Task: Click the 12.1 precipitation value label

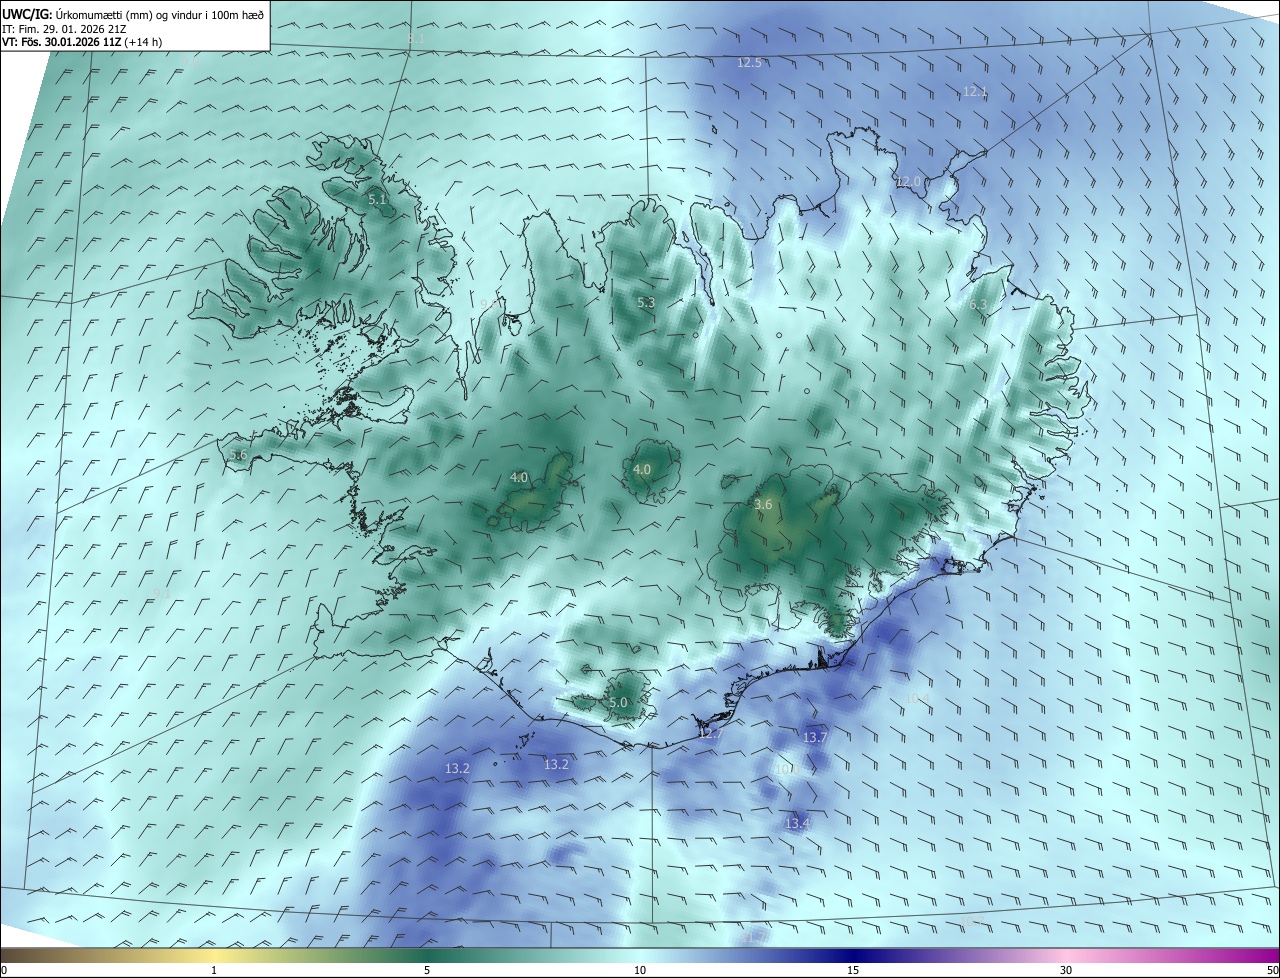Action: pyautogui.click(x=975, y=91)
